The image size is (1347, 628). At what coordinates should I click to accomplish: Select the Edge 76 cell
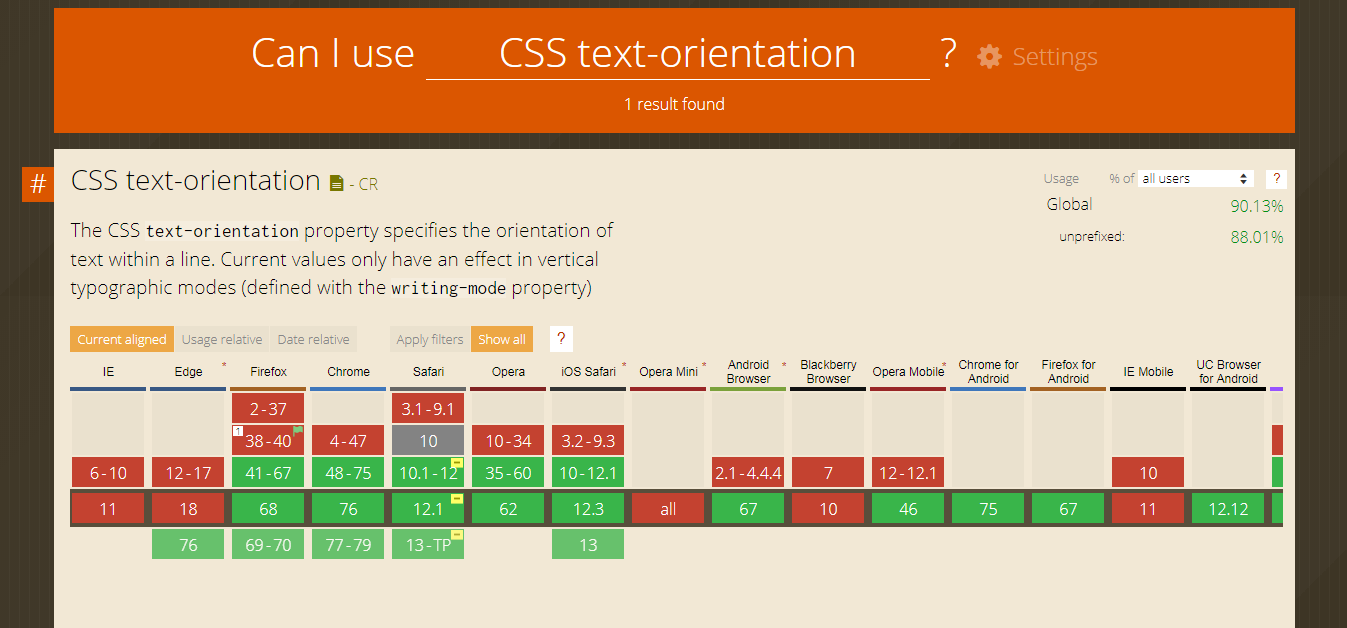pos(188,545)
